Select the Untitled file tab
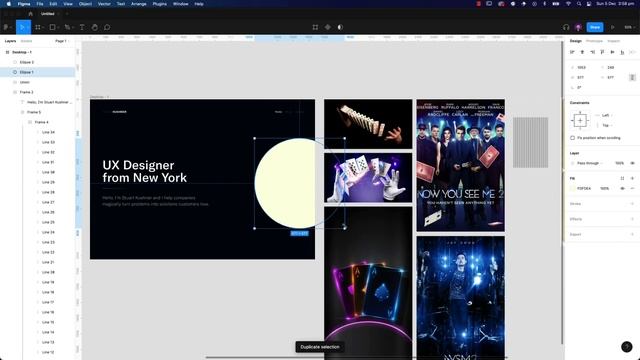 [48, 13]
